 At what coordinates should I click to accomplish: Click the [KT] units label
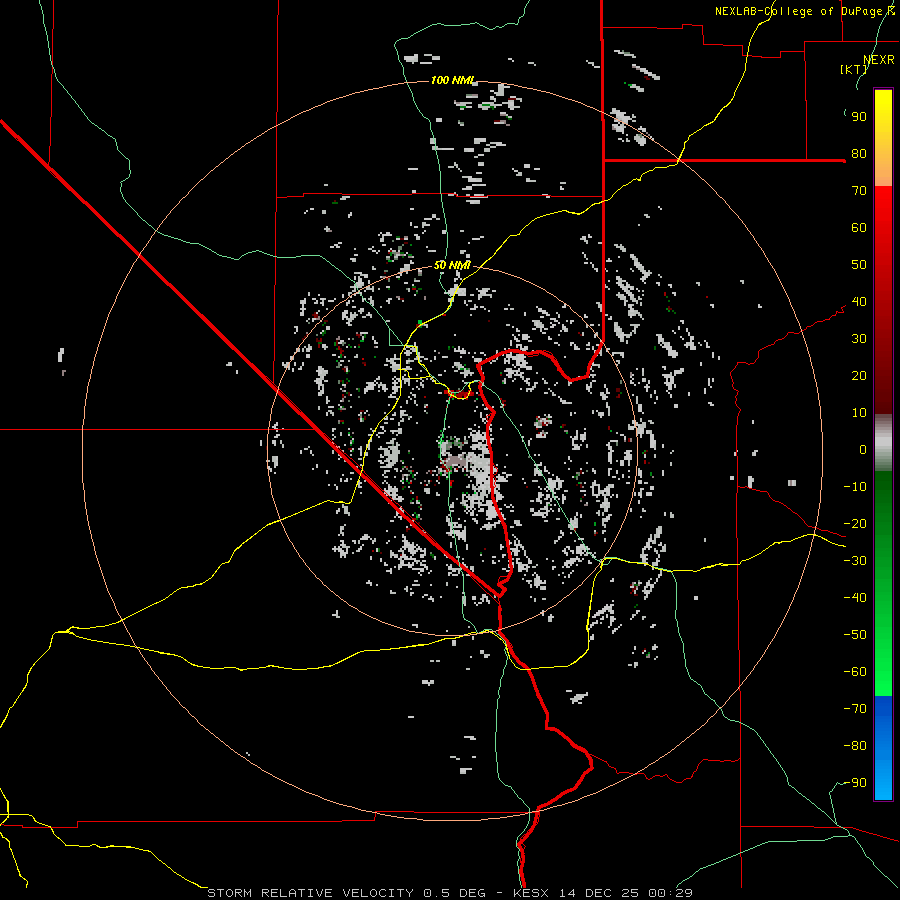coord(854,69)
